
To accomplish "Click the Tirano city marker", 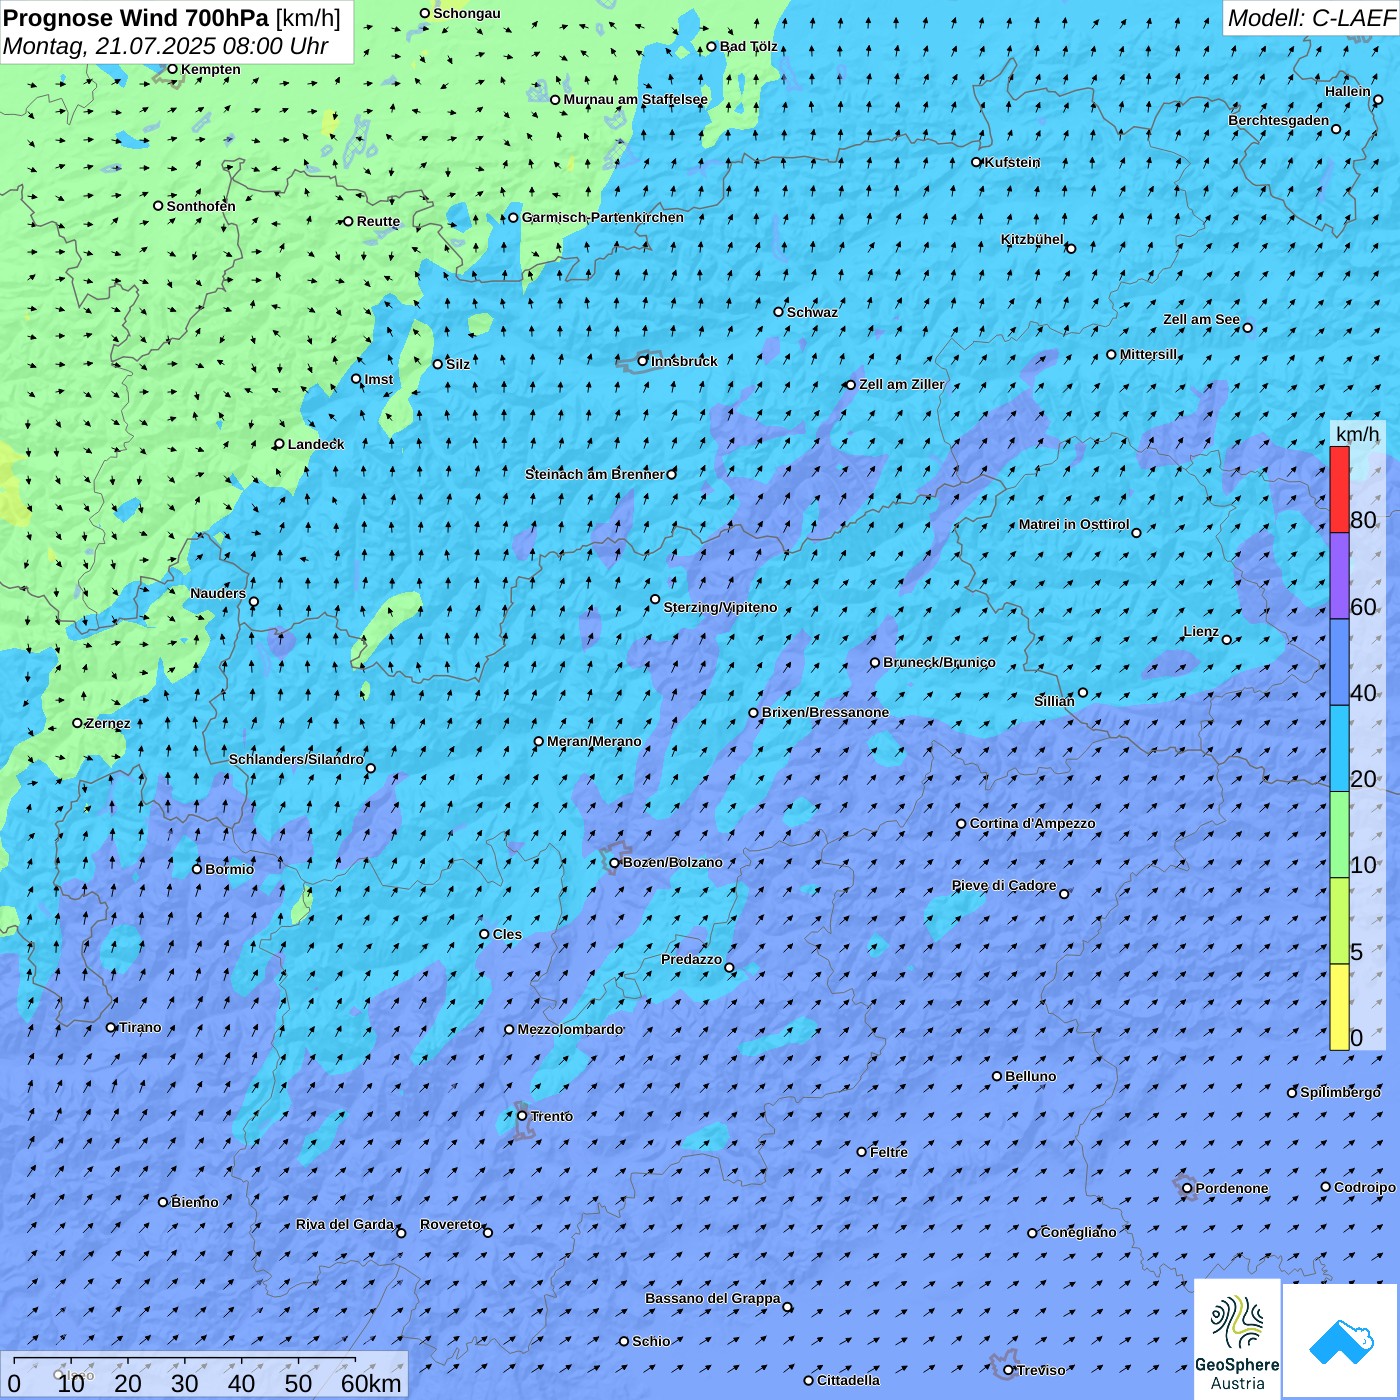I will pos(111,1027).
